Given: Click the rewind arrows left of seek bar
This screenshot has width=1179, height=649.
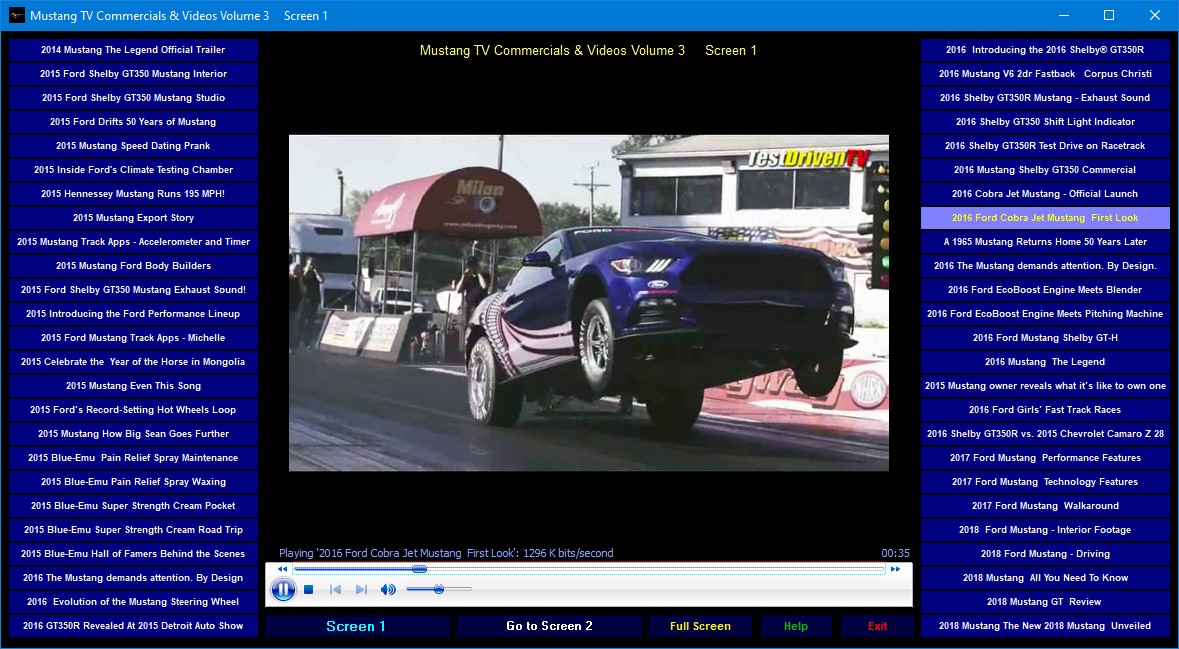Looking at the screenshot, I should coord(282,569).
